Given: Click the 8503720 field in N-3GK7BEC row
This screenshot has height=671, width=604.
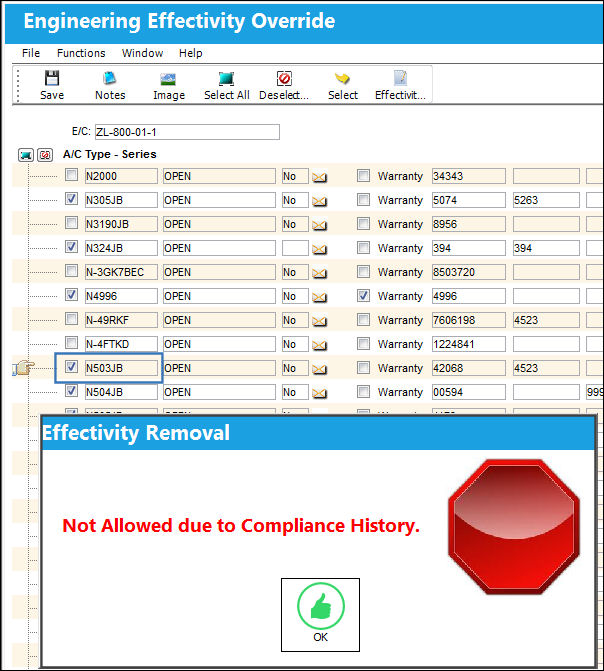Looking at the screenshot, I should click(x=468, y=272).
